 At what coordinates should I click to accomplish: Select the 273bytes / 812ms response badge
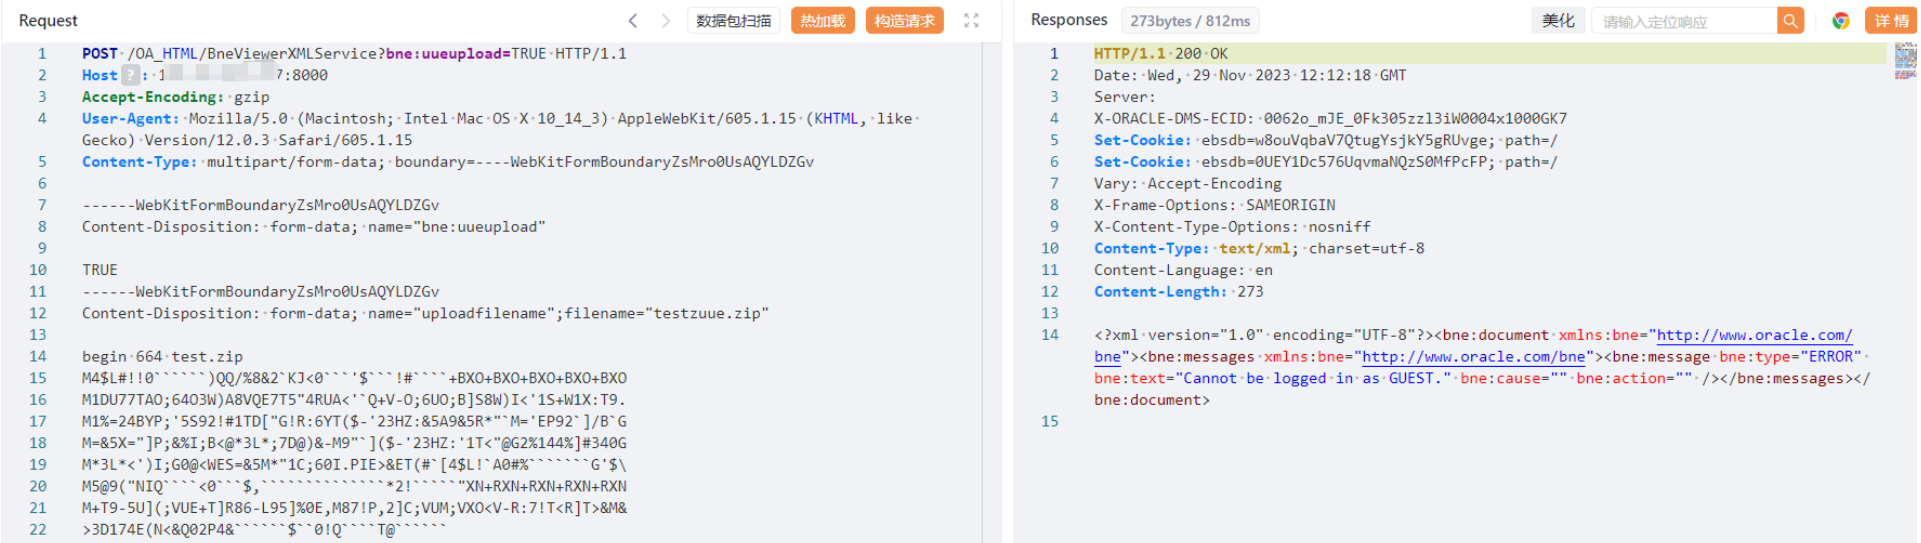[x=1190, y=21]
